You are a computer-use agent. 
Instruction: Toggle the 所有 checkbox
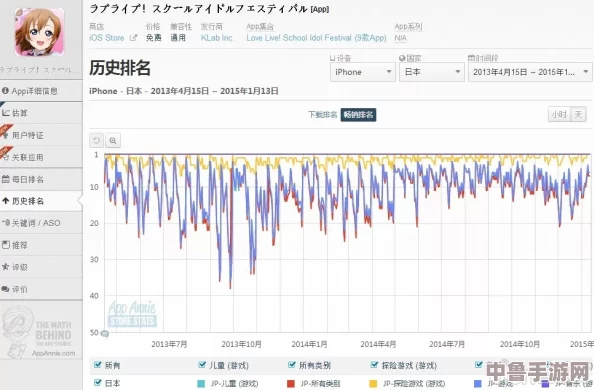click(98, 365)
